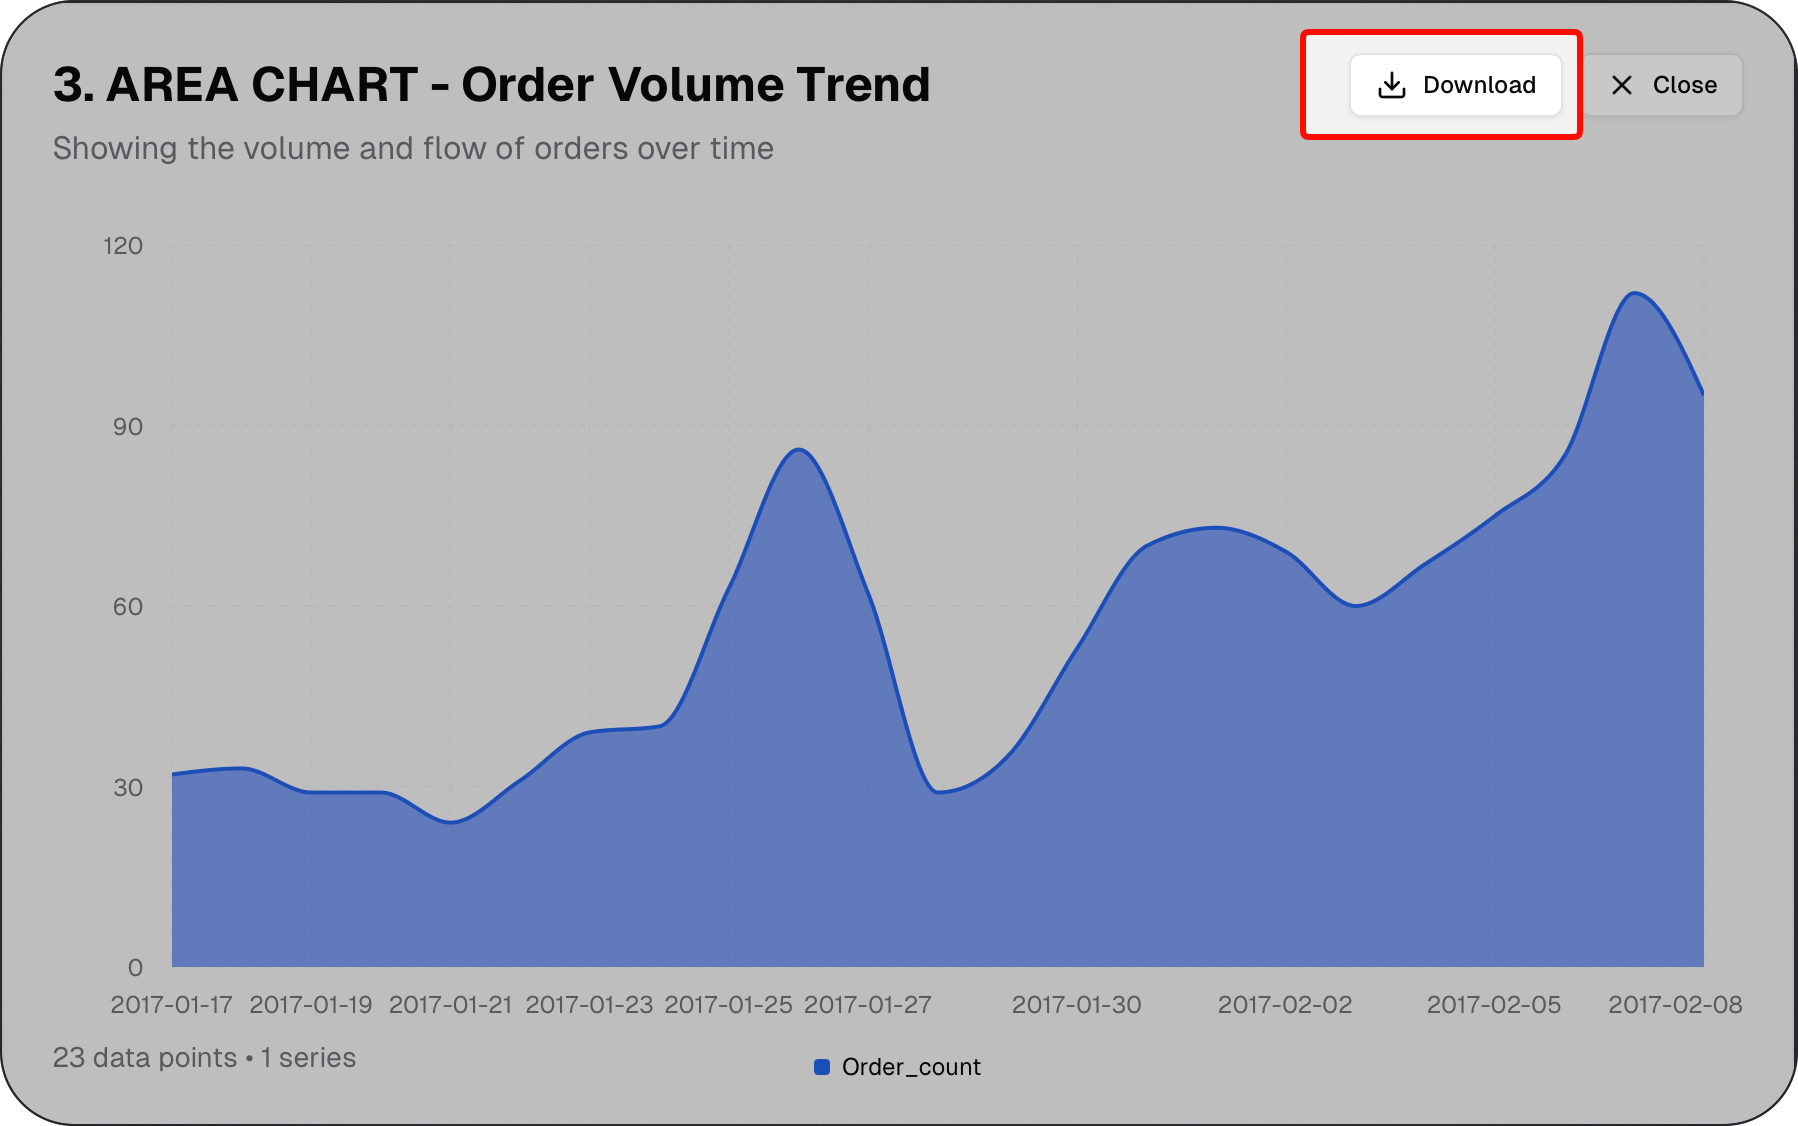Click the blue Order_count legend swatch
1798x1126 pixels.
tap(822, 1067)
